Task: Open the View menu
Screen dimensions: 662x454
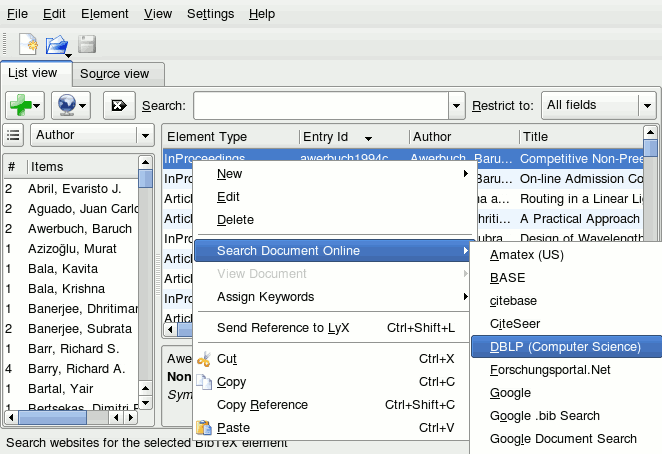Action: (x=158, y=14)
